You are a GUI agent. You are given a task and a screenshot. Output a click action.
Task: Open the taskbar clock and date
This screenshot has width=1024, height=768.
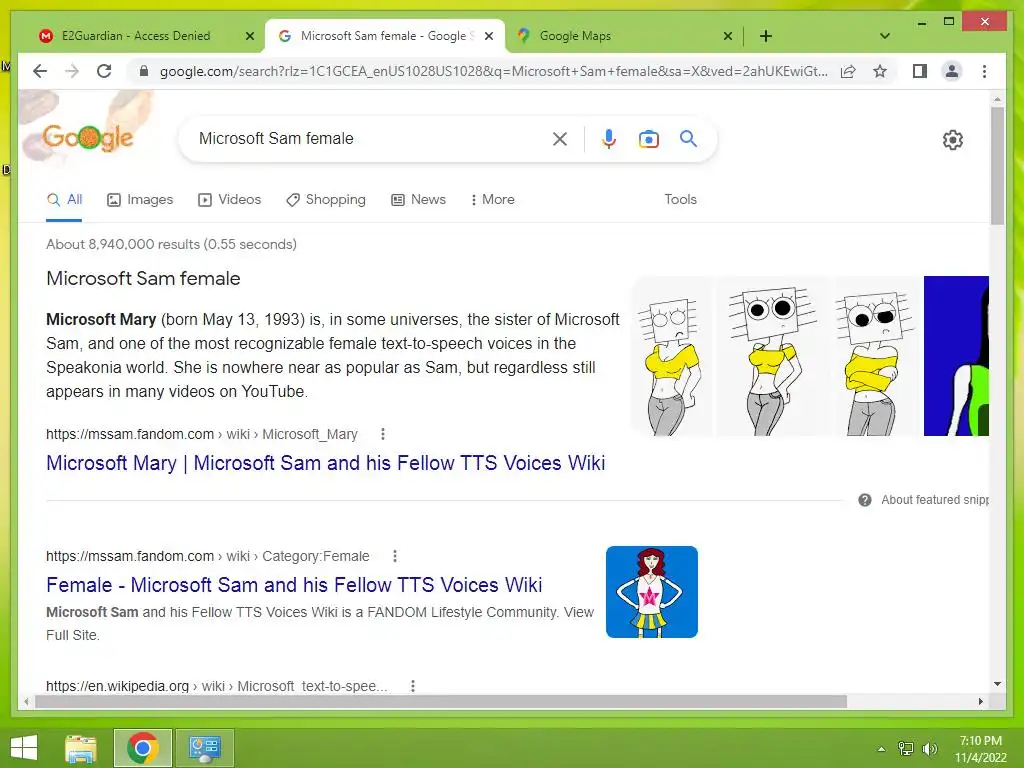coord(980,749)
